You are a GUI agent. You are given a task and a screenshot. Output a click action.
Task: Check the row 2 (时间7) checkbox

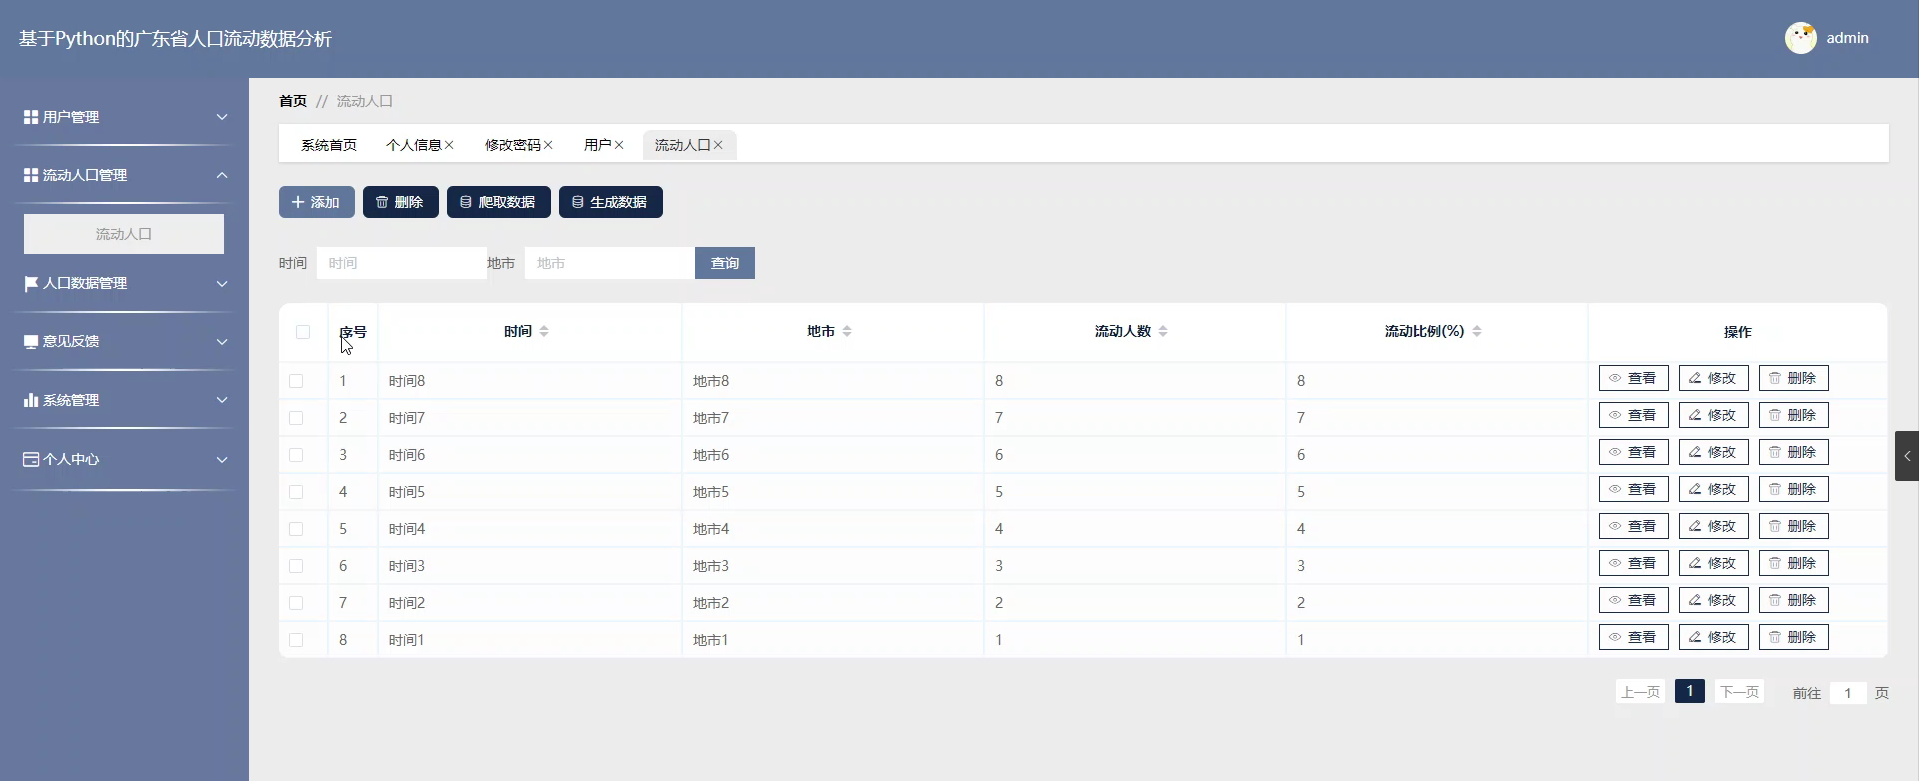296,418
